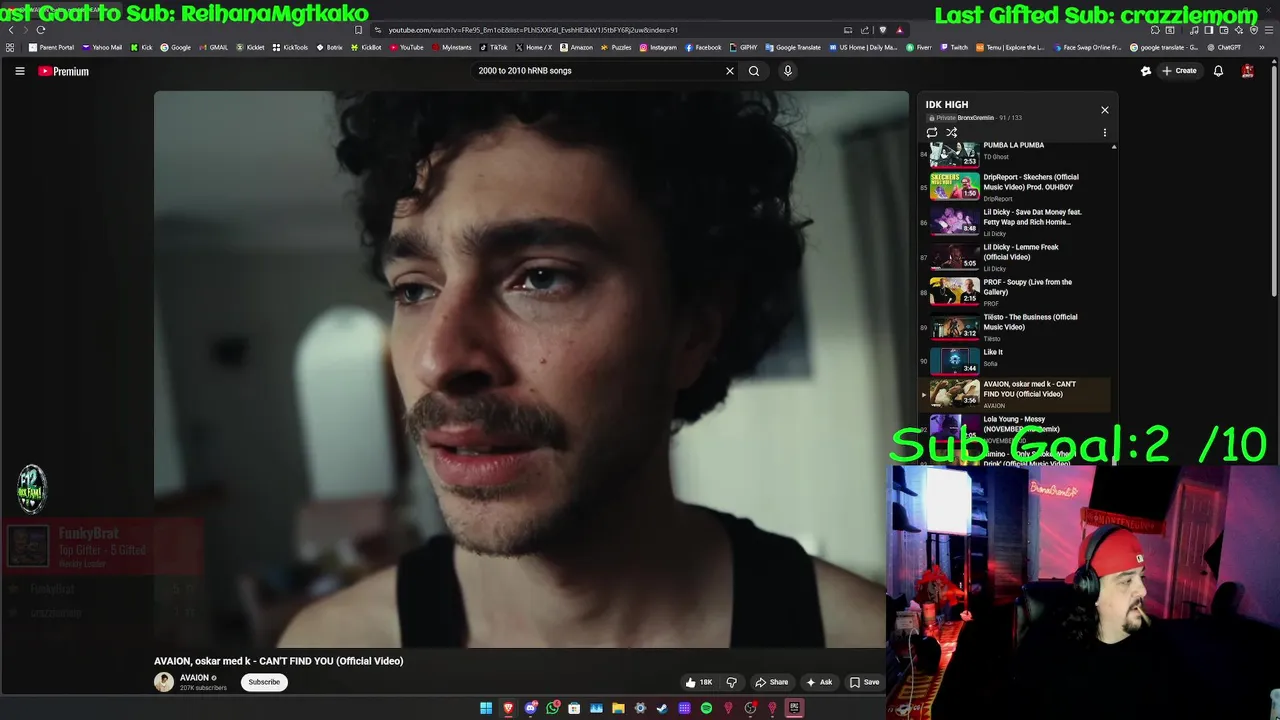The height and width of the screenshot is (720, 1280).
Task: Select AVAION CAN'T FIND YOU playlist entry
Action: pos(1014,394)
